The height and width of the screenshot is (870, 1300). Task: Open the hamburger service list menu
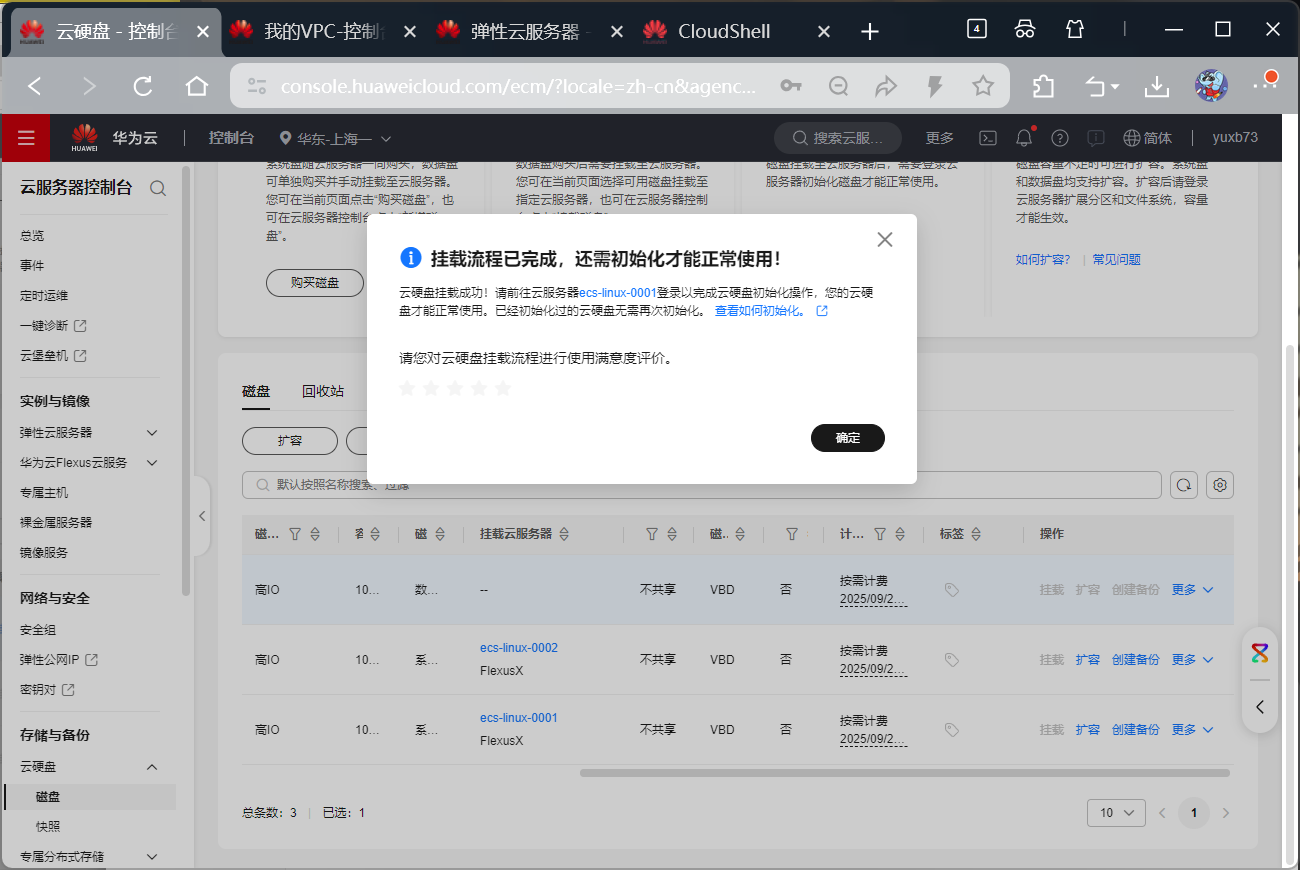[x=26, y=138]
